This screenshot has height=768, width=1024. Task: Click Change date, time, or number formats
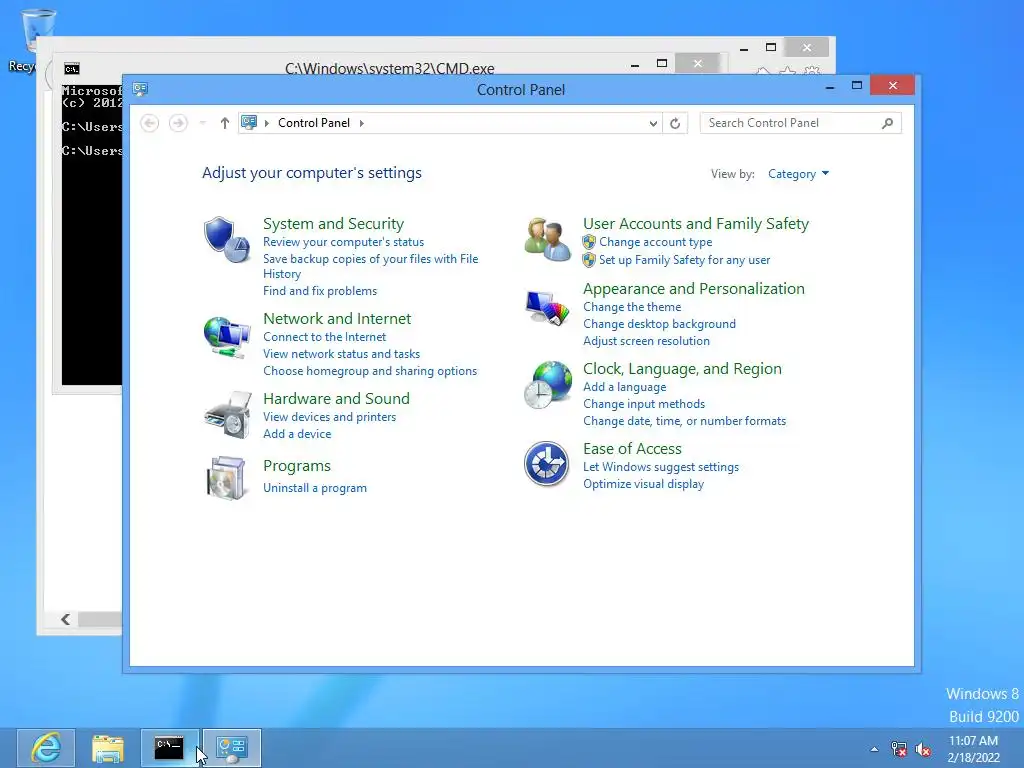[684, 421]
